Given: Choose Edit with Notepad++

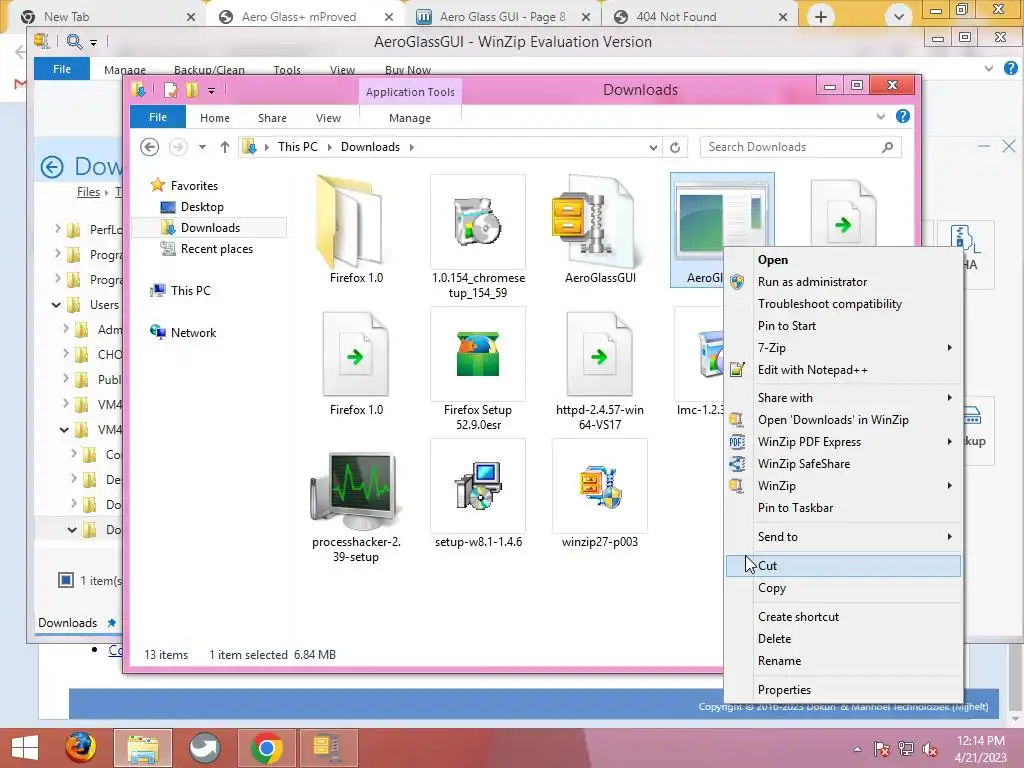Looking at the screenshot, I should click(843, 370).
